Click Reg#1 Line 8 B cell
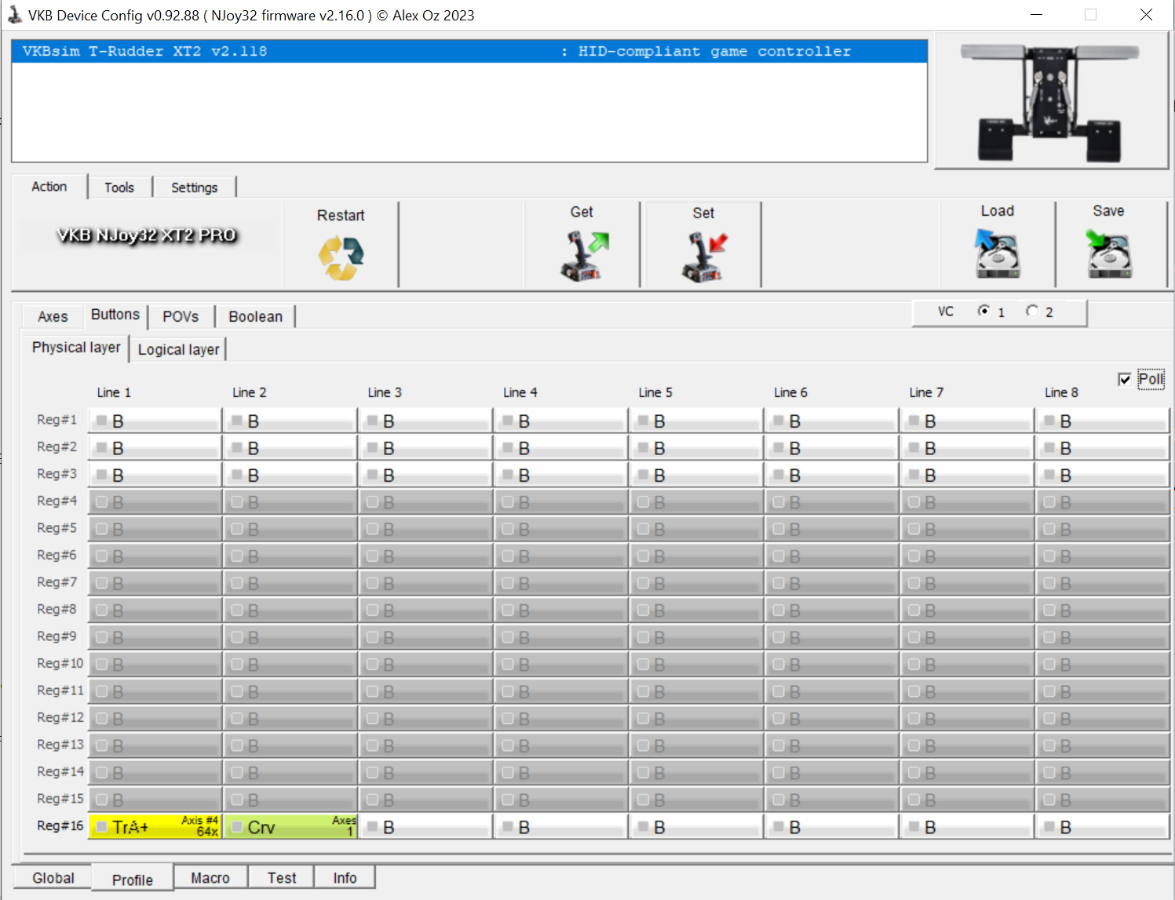Screen dimensions: 1175x900 point(1102,421)
